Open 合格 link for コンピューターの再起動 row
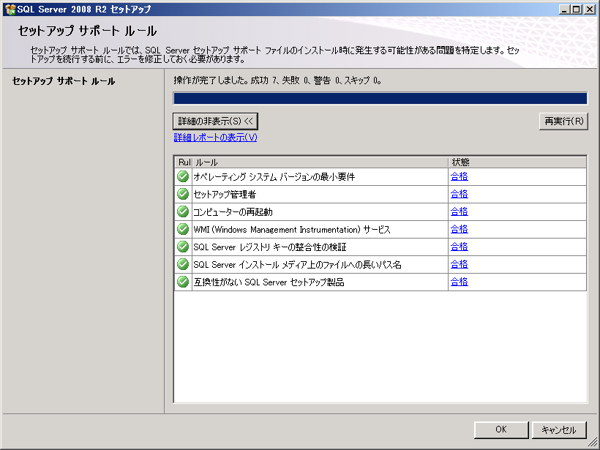The height and width of the screenshot is (450, 600). pyautogui.click(x=459, y=212)
